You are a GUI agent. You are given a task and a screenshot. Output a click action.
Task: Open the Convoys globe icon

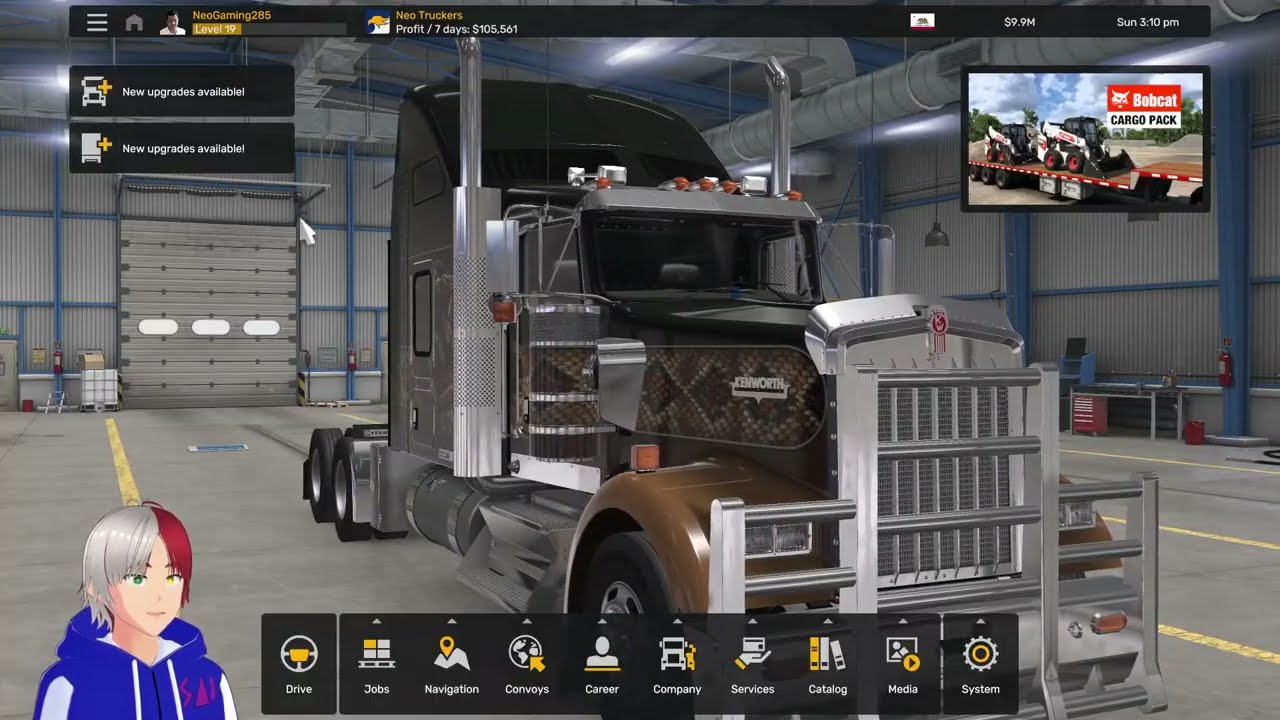tap(527, 654)
